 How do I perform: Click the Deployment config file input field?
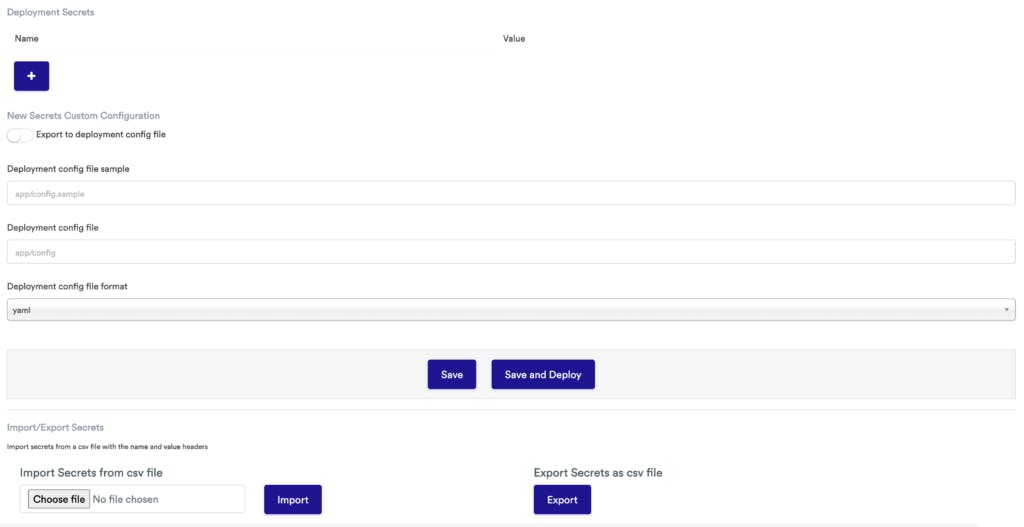click(511, 252)
